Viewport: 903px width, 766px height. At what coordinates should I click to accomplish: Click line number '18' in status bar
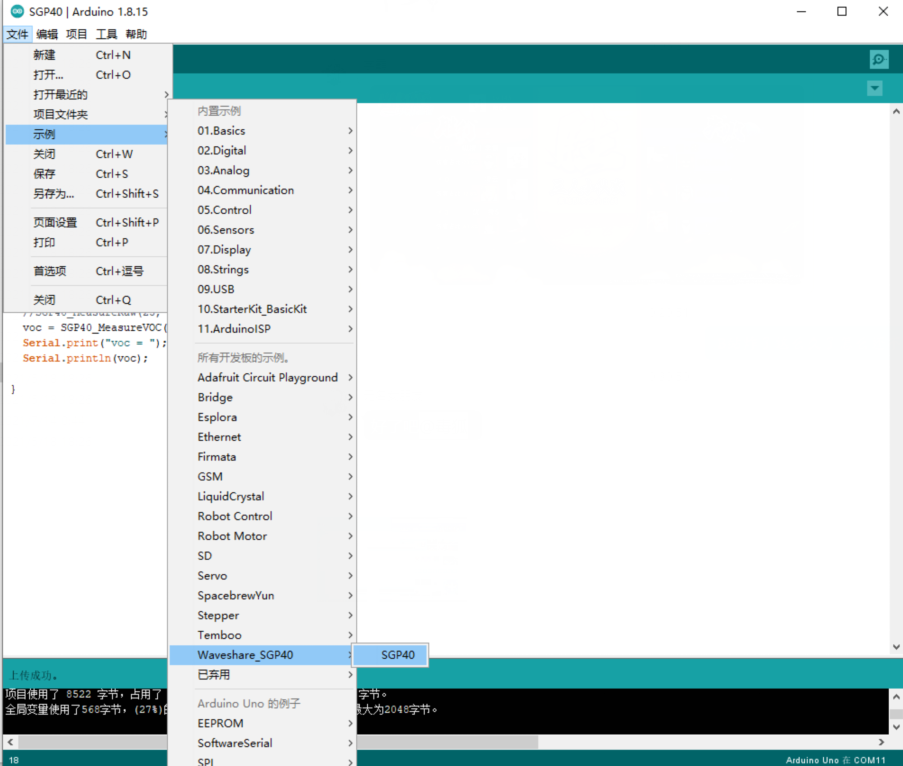point(14,760)
